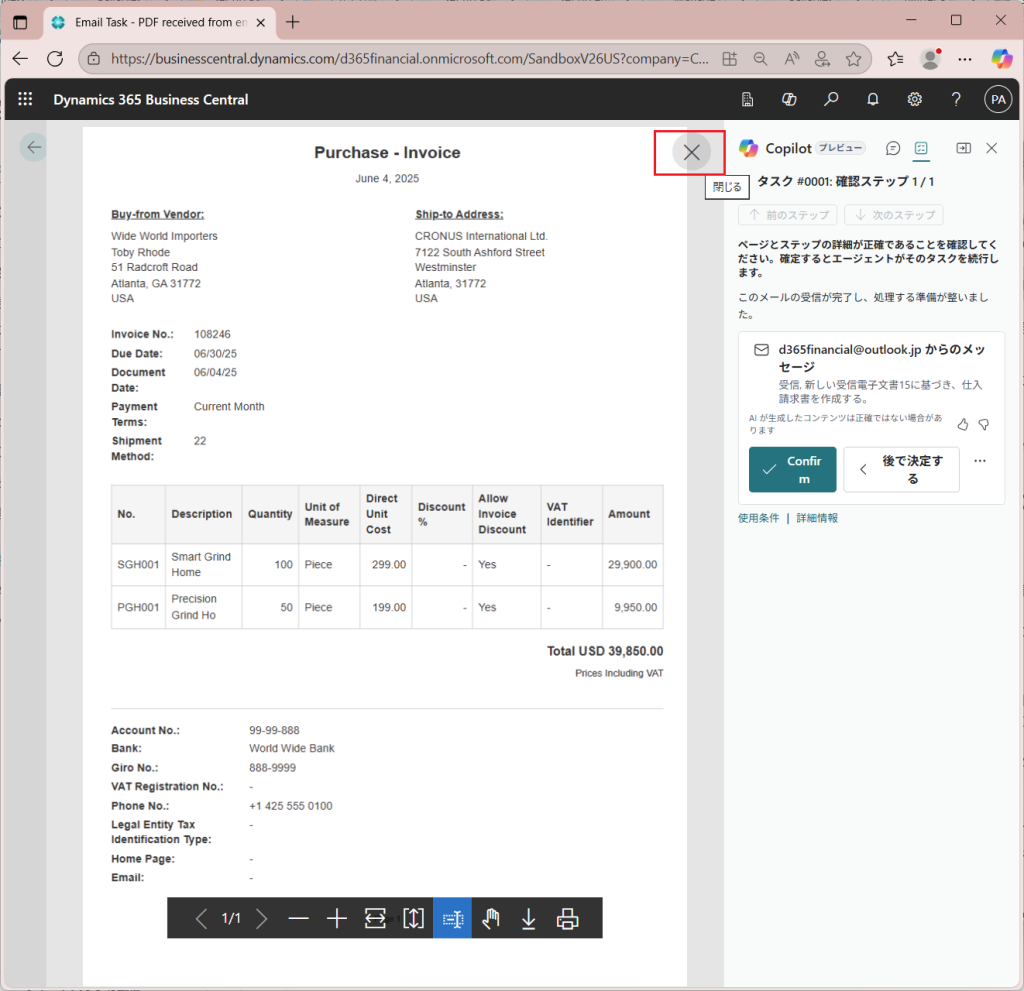Screen dimensions: 1024x991
Task: Click the browser address bar URL
Action: 409,59
